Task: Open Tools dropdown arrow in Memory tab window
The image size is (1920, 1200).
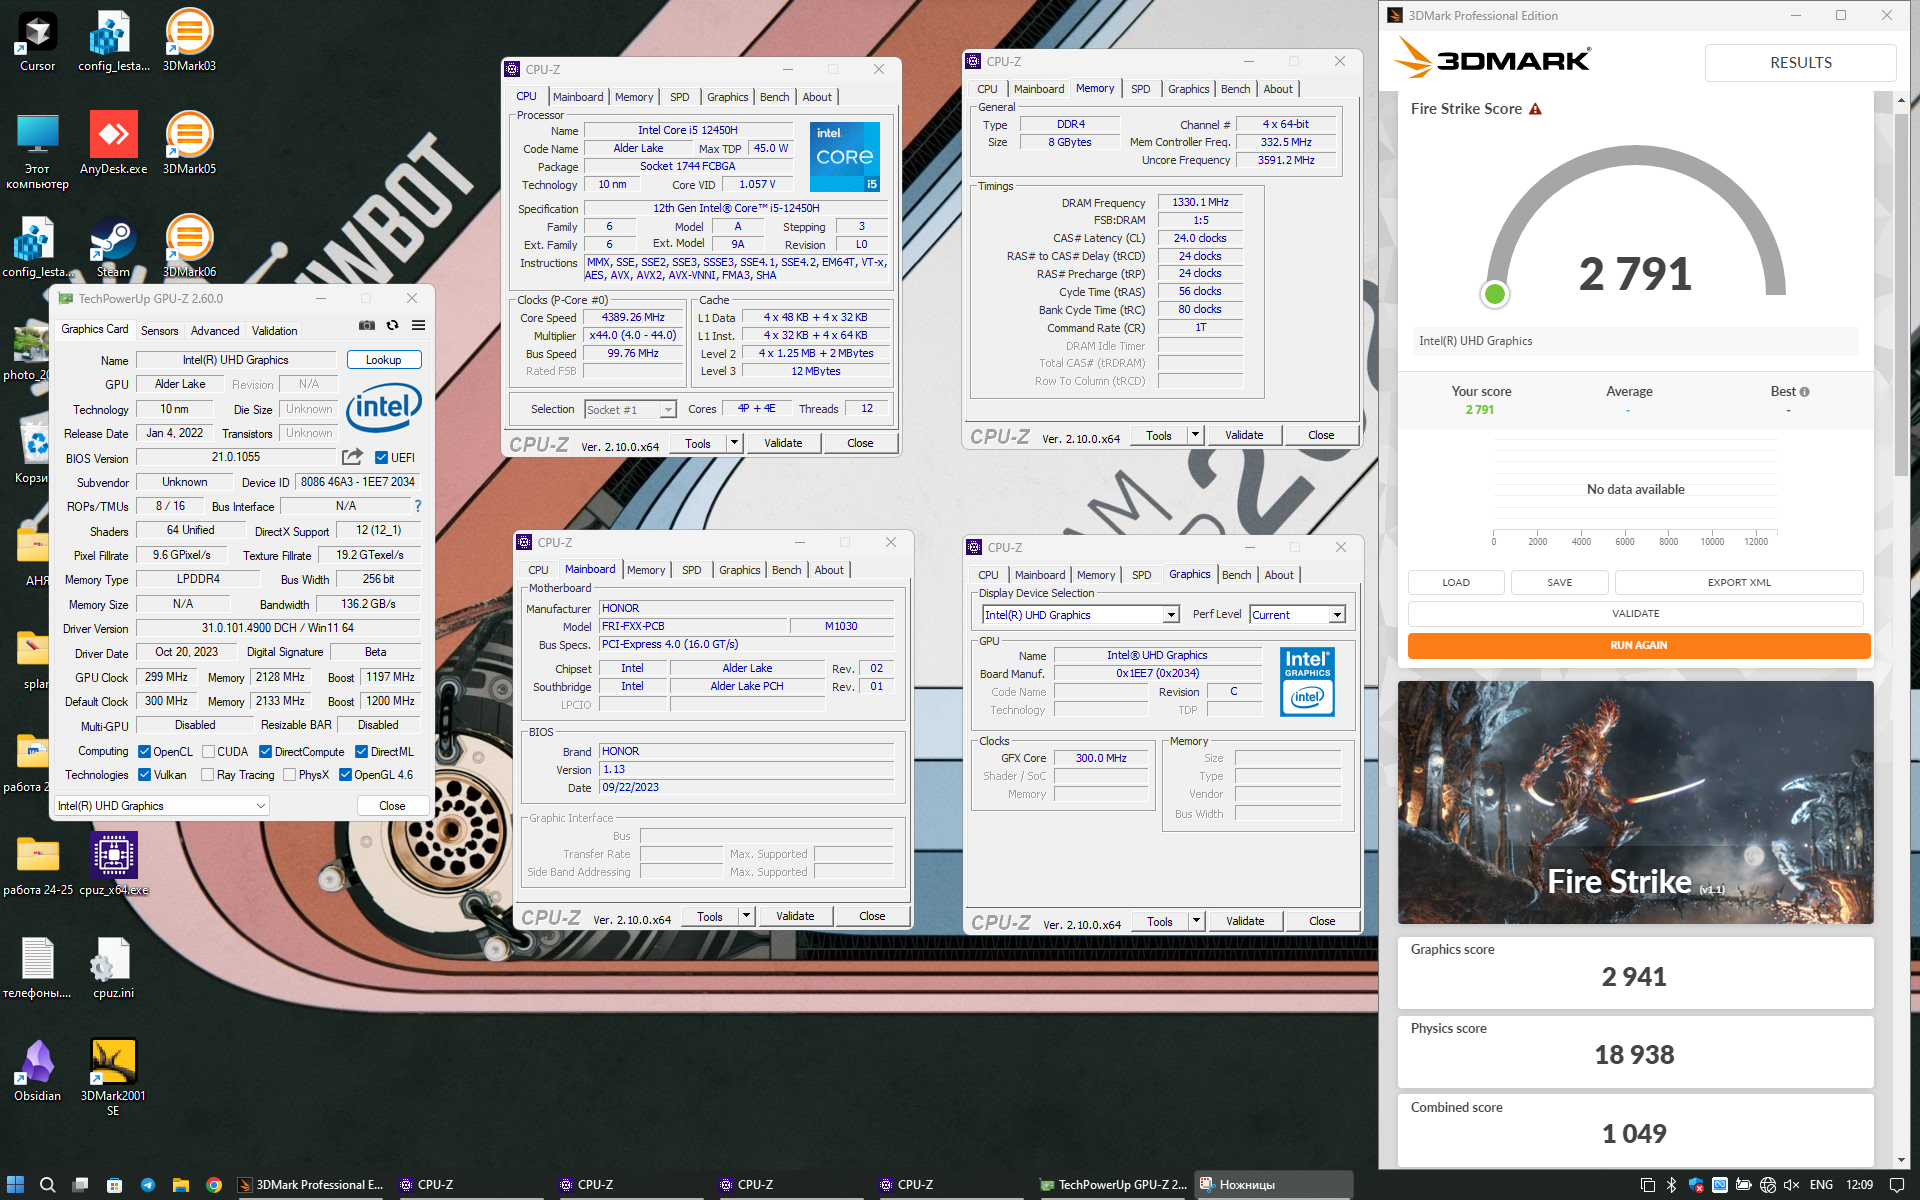Action: click(1195, 435)
